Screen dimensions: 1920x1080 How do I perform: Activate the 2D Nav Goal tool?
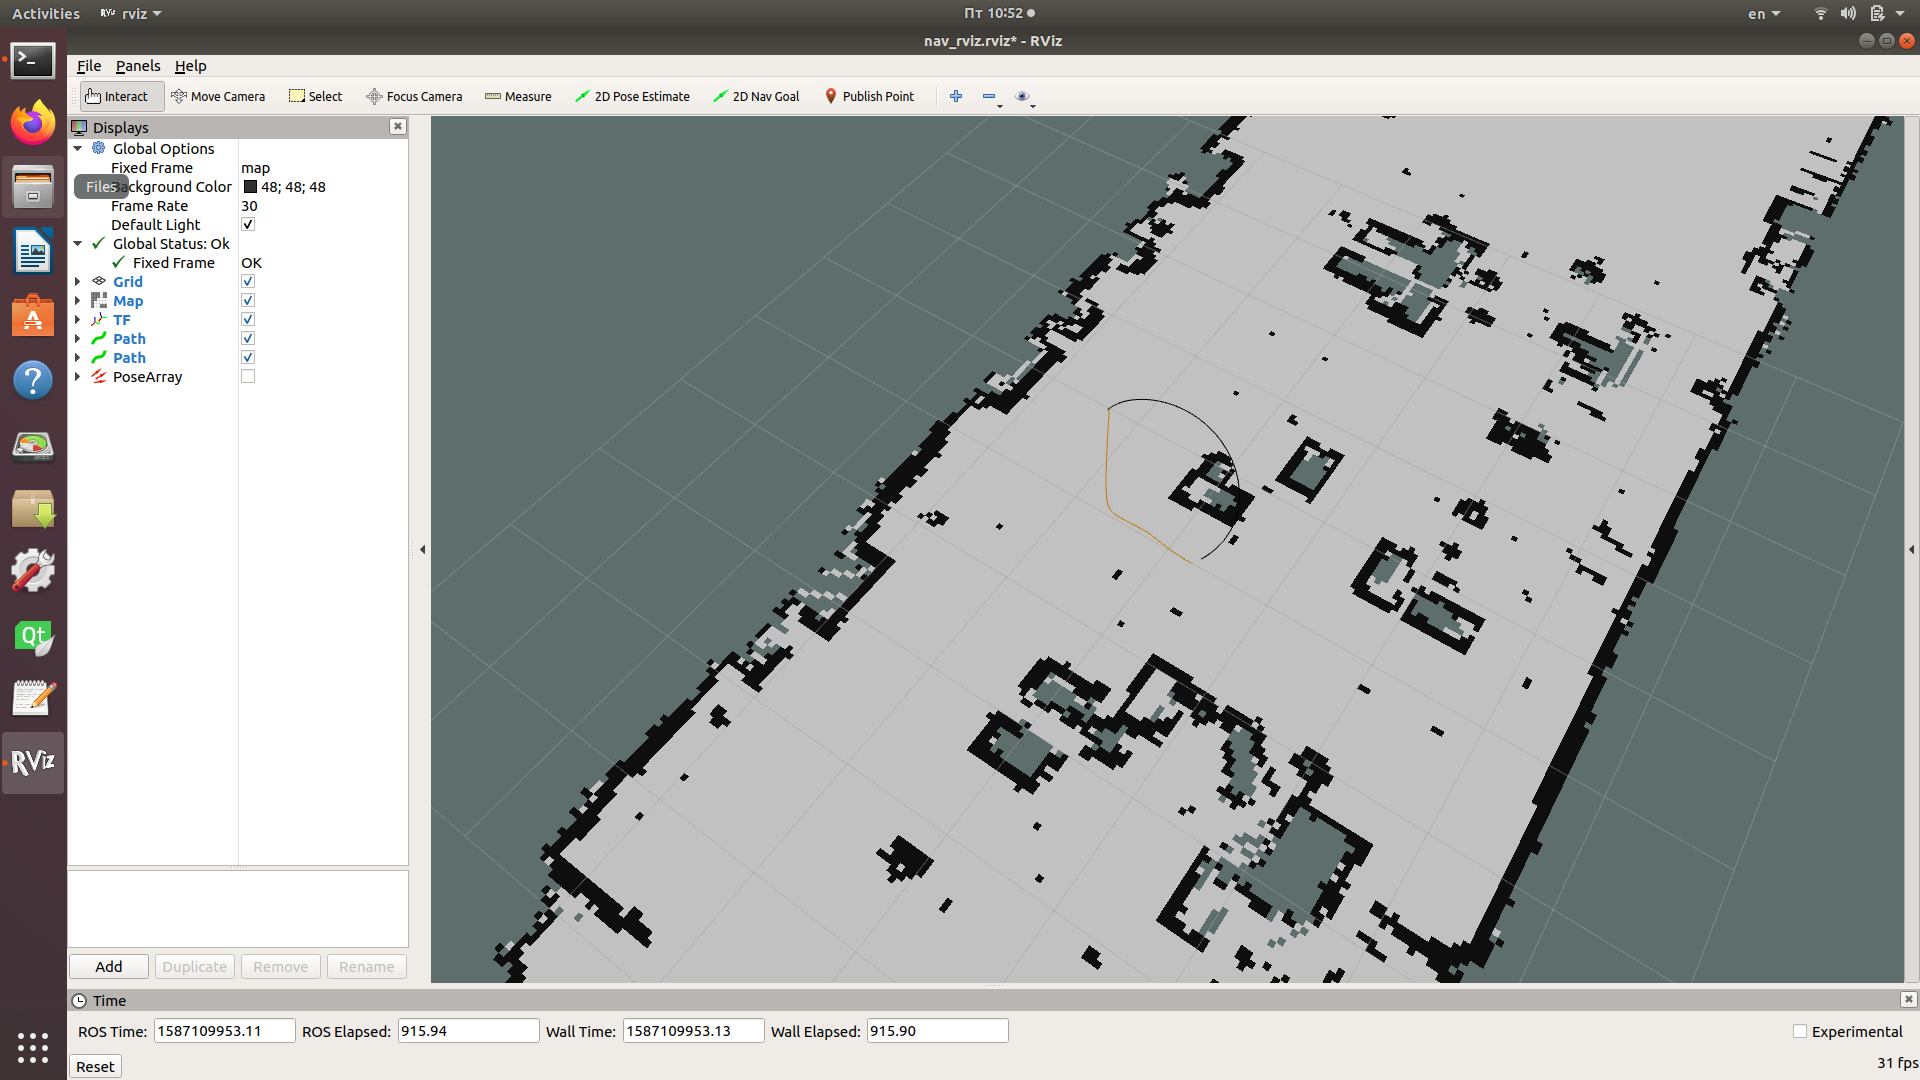tap(757, 96)
